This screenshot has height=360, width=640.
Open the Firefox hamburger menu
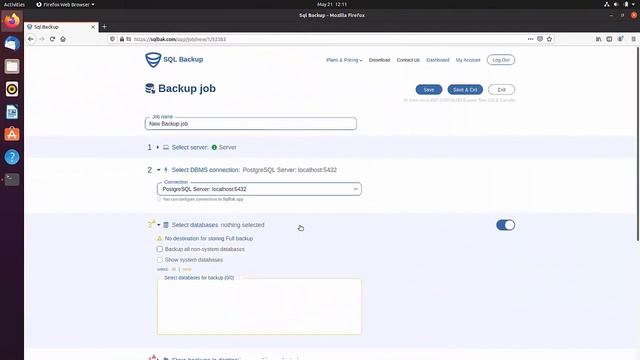coord(633,39)
